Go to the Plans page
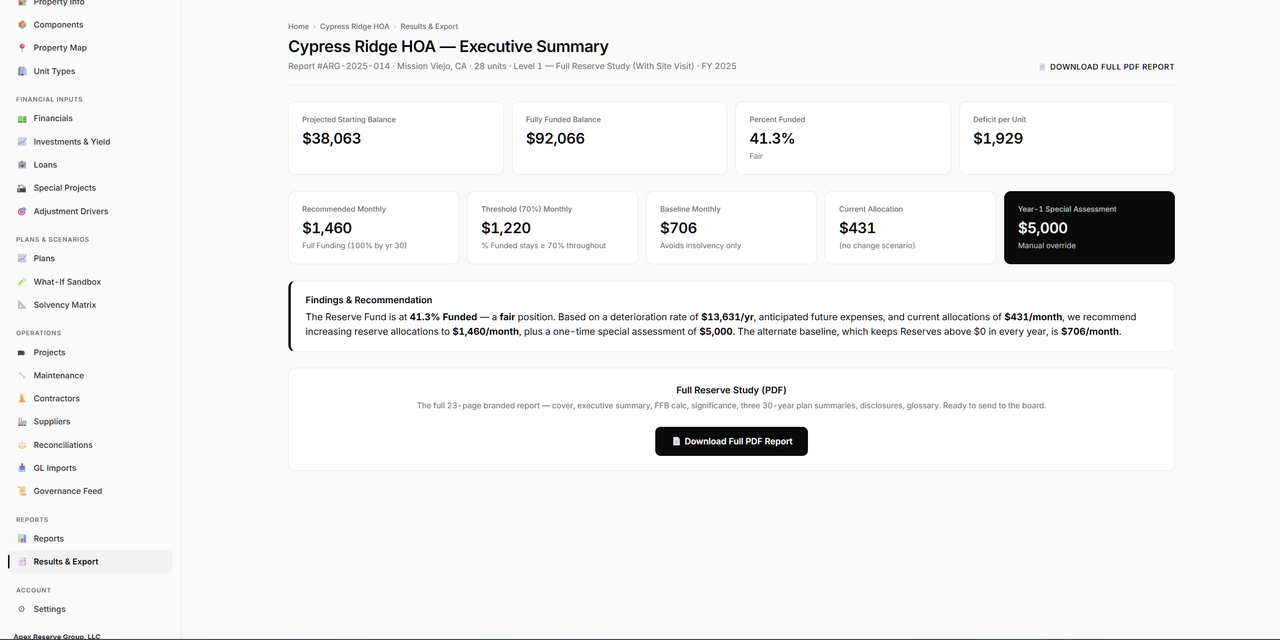Image resolution: width=1280 pixels, height=640 pixels. (90, 258)
